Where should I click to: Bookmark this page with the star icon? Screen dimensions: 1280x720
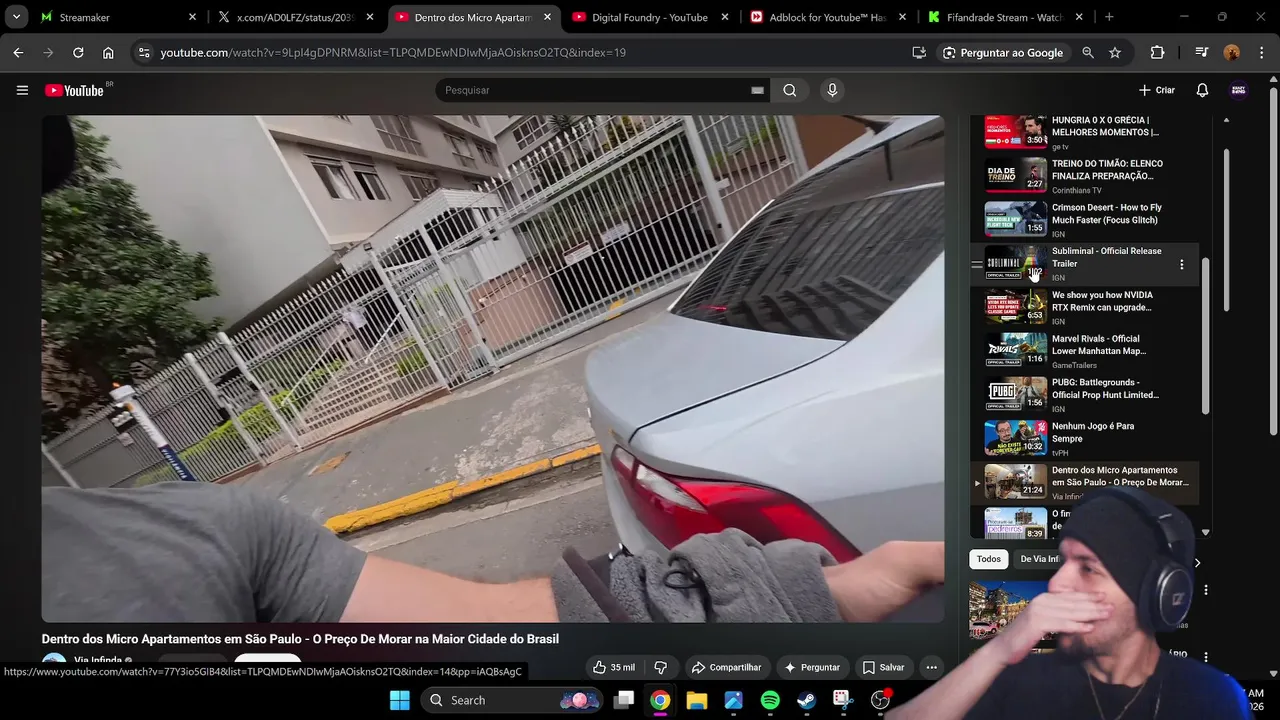point(1115,52)
